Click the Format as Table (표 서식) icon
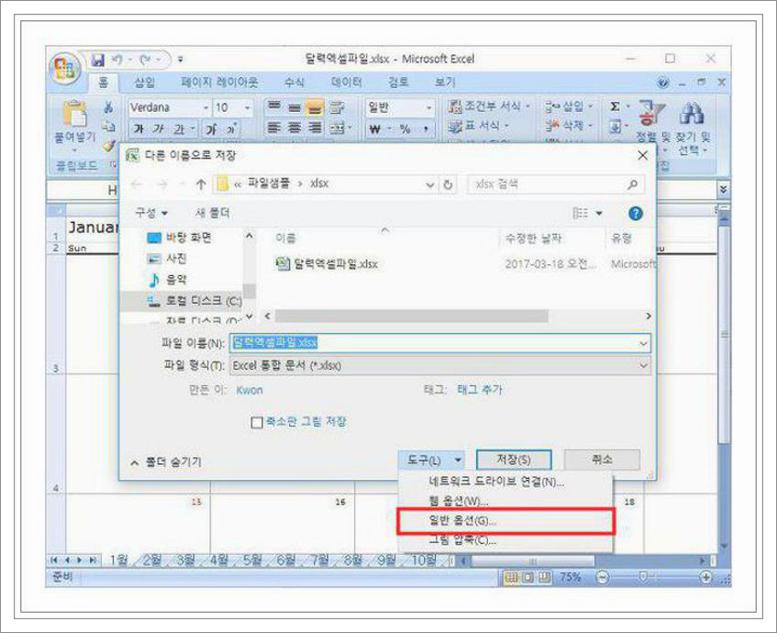The width and height of the screenshot is (777, 633). point(455,126)
